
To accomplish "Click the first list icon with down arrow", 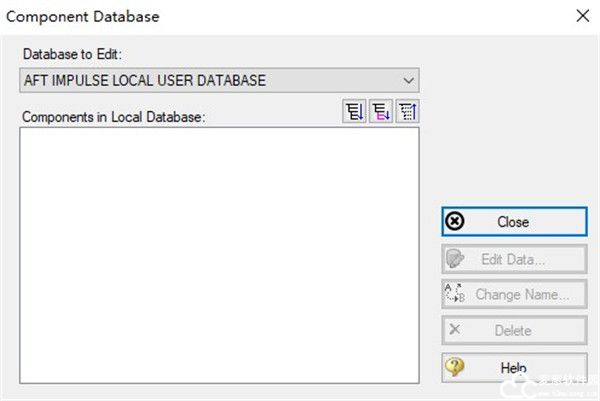I will pyautogui.click(x=354, y=113).
